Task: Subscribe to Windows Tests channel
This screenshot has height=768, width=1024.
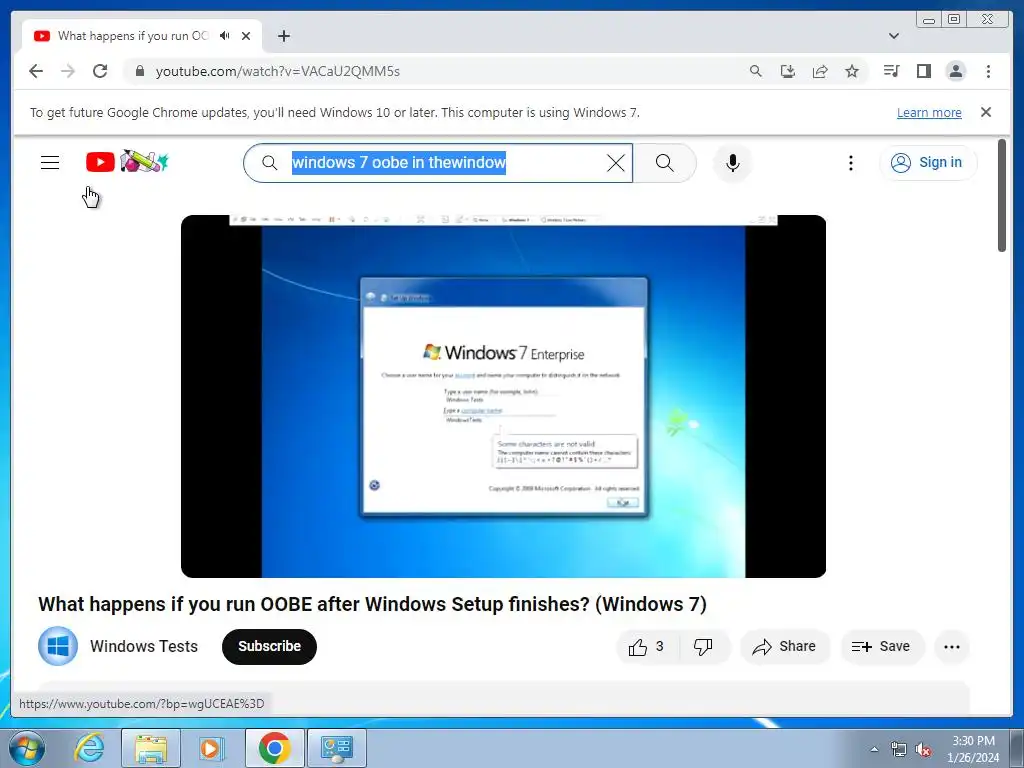Action: [x=269, y=647]
